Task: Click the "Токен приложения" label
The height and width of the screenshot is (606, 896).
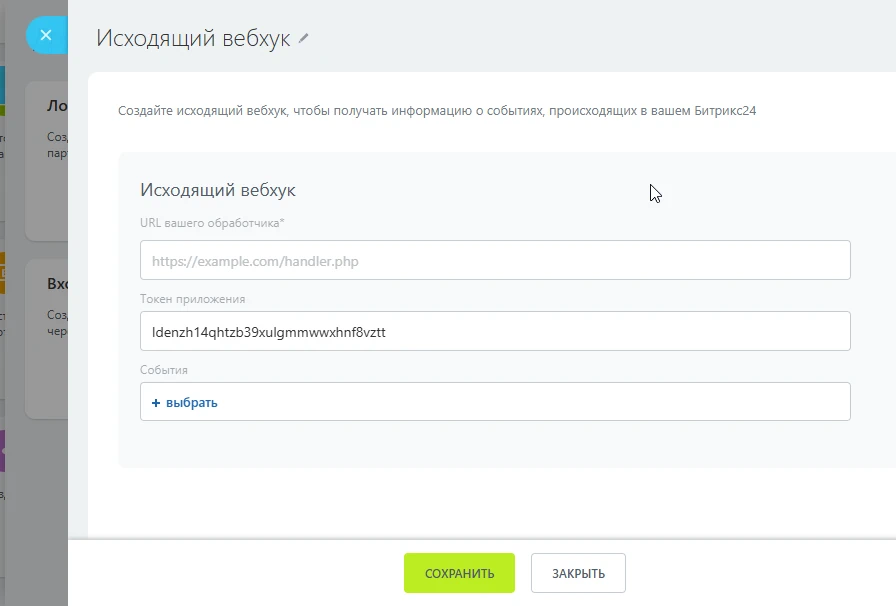Action: click(x=192, y=299)
